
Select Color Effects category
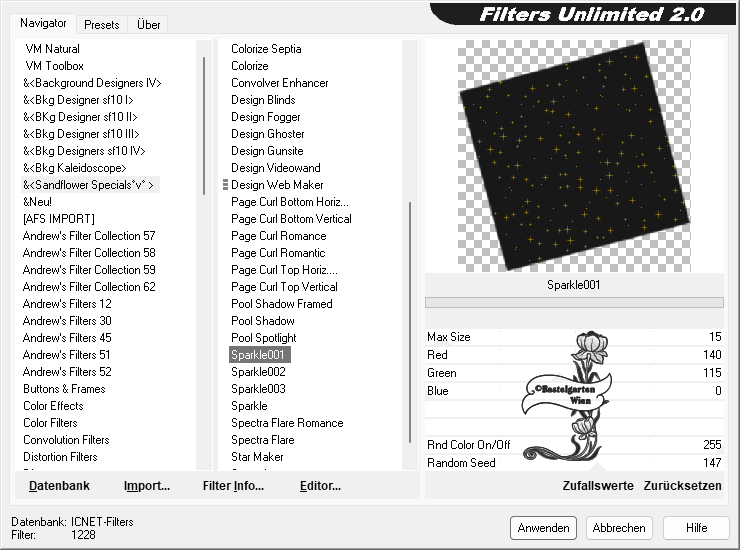click(x=53, y=406)
